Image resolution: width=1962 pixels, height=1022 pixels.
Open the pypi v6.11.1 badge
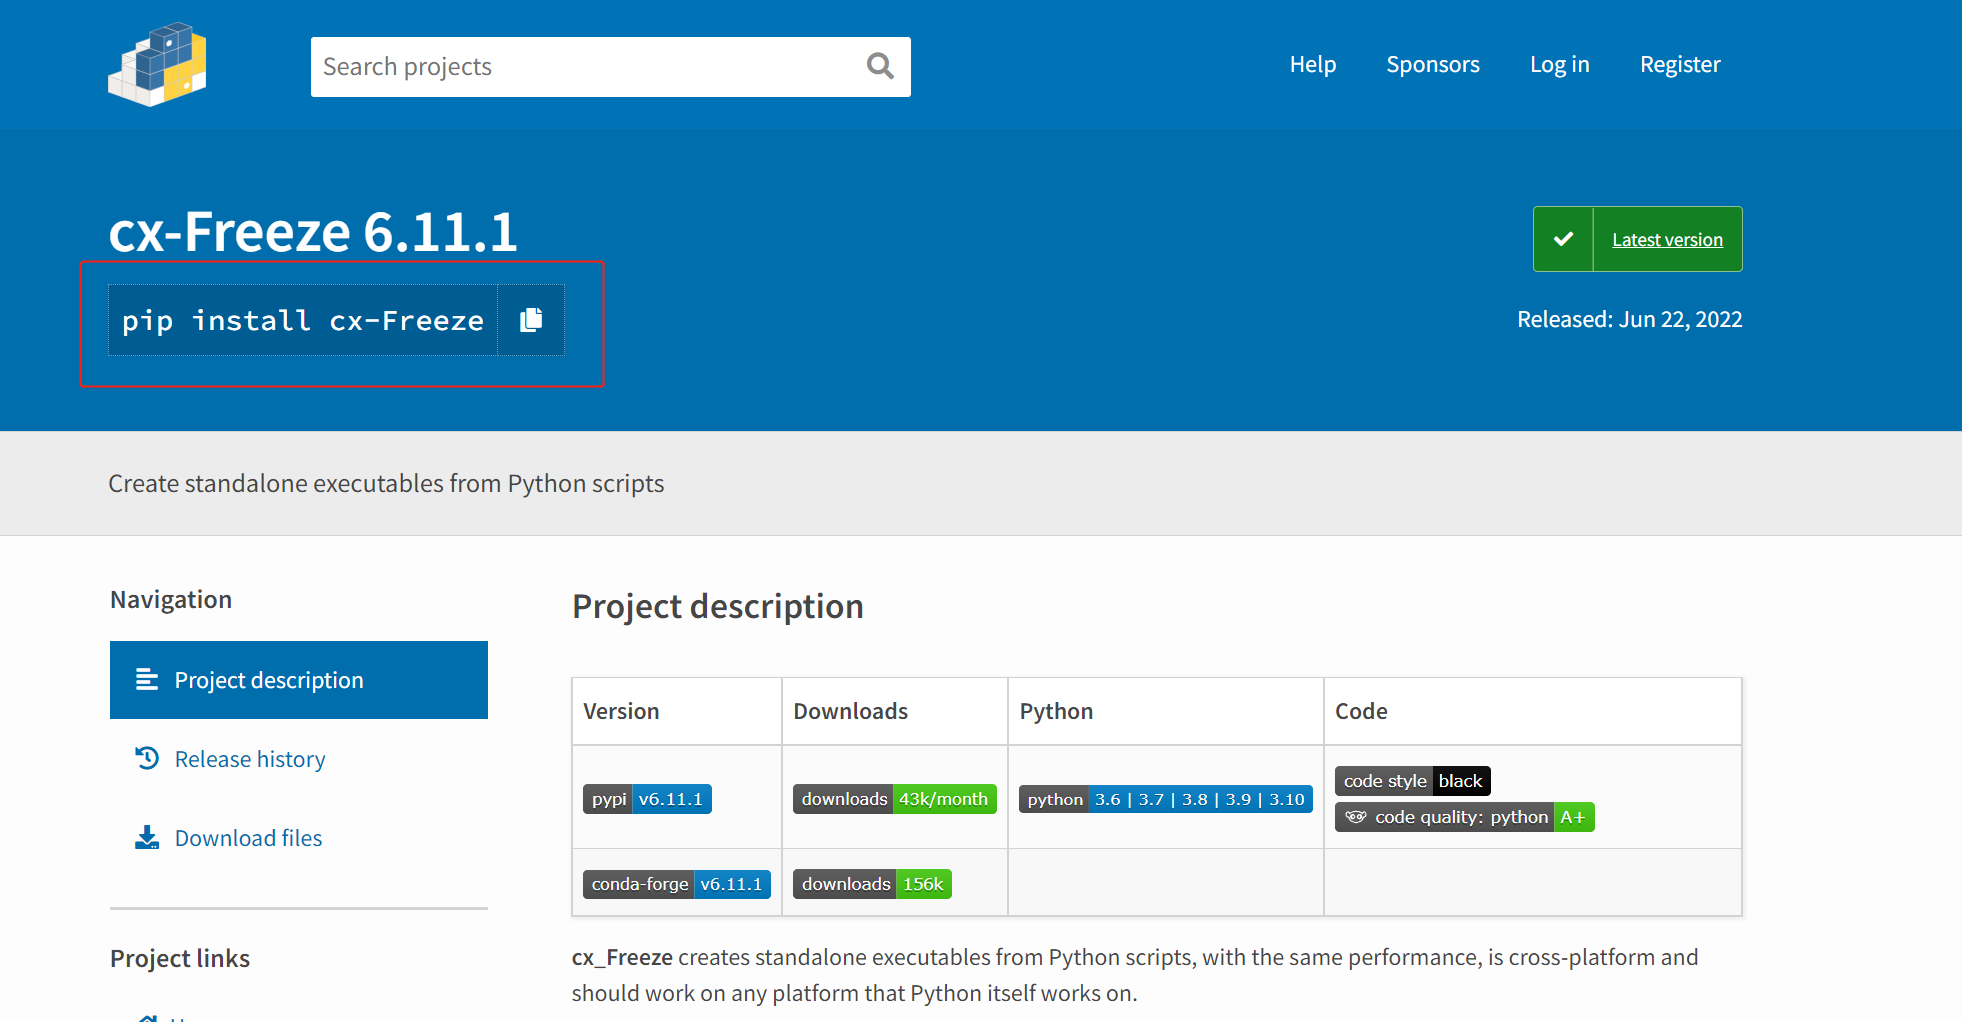[x=647, y=799]
